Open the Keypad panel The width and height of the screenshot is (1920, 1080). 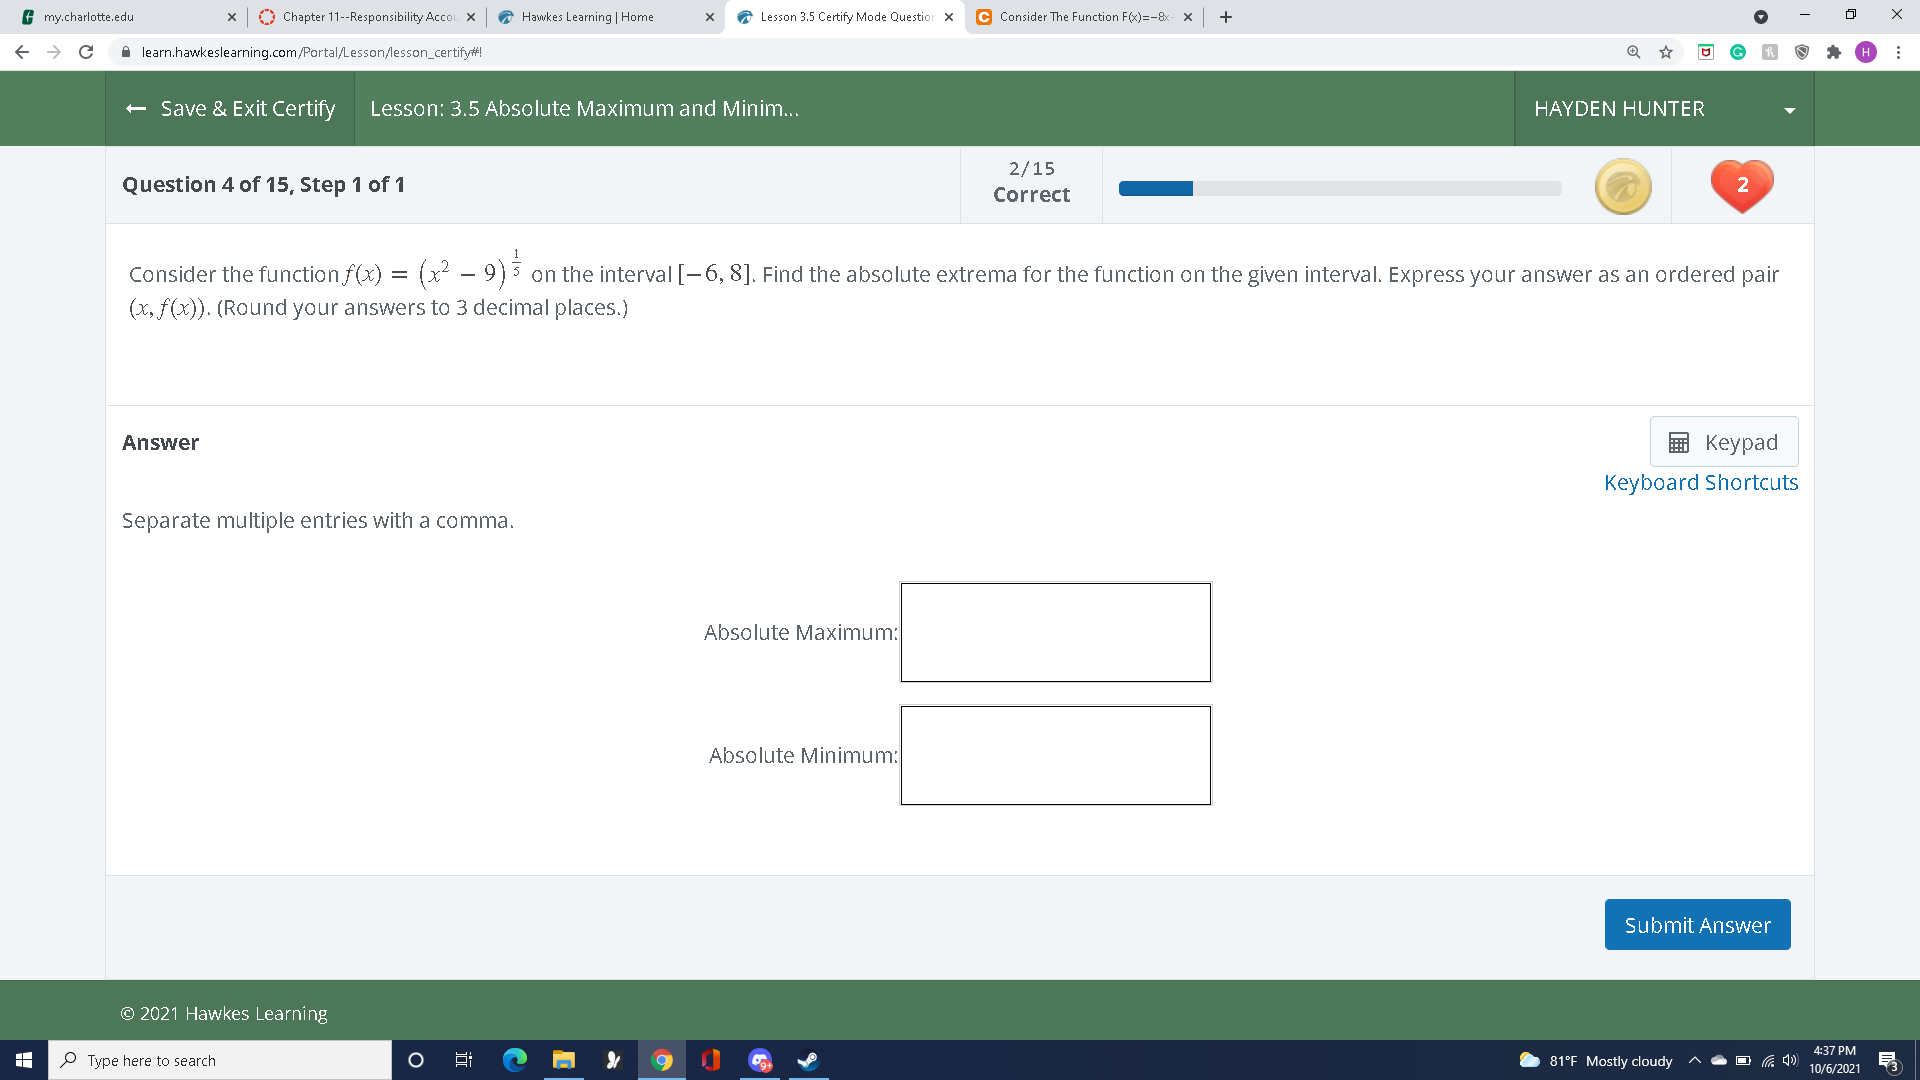[x=1723, y=441]
